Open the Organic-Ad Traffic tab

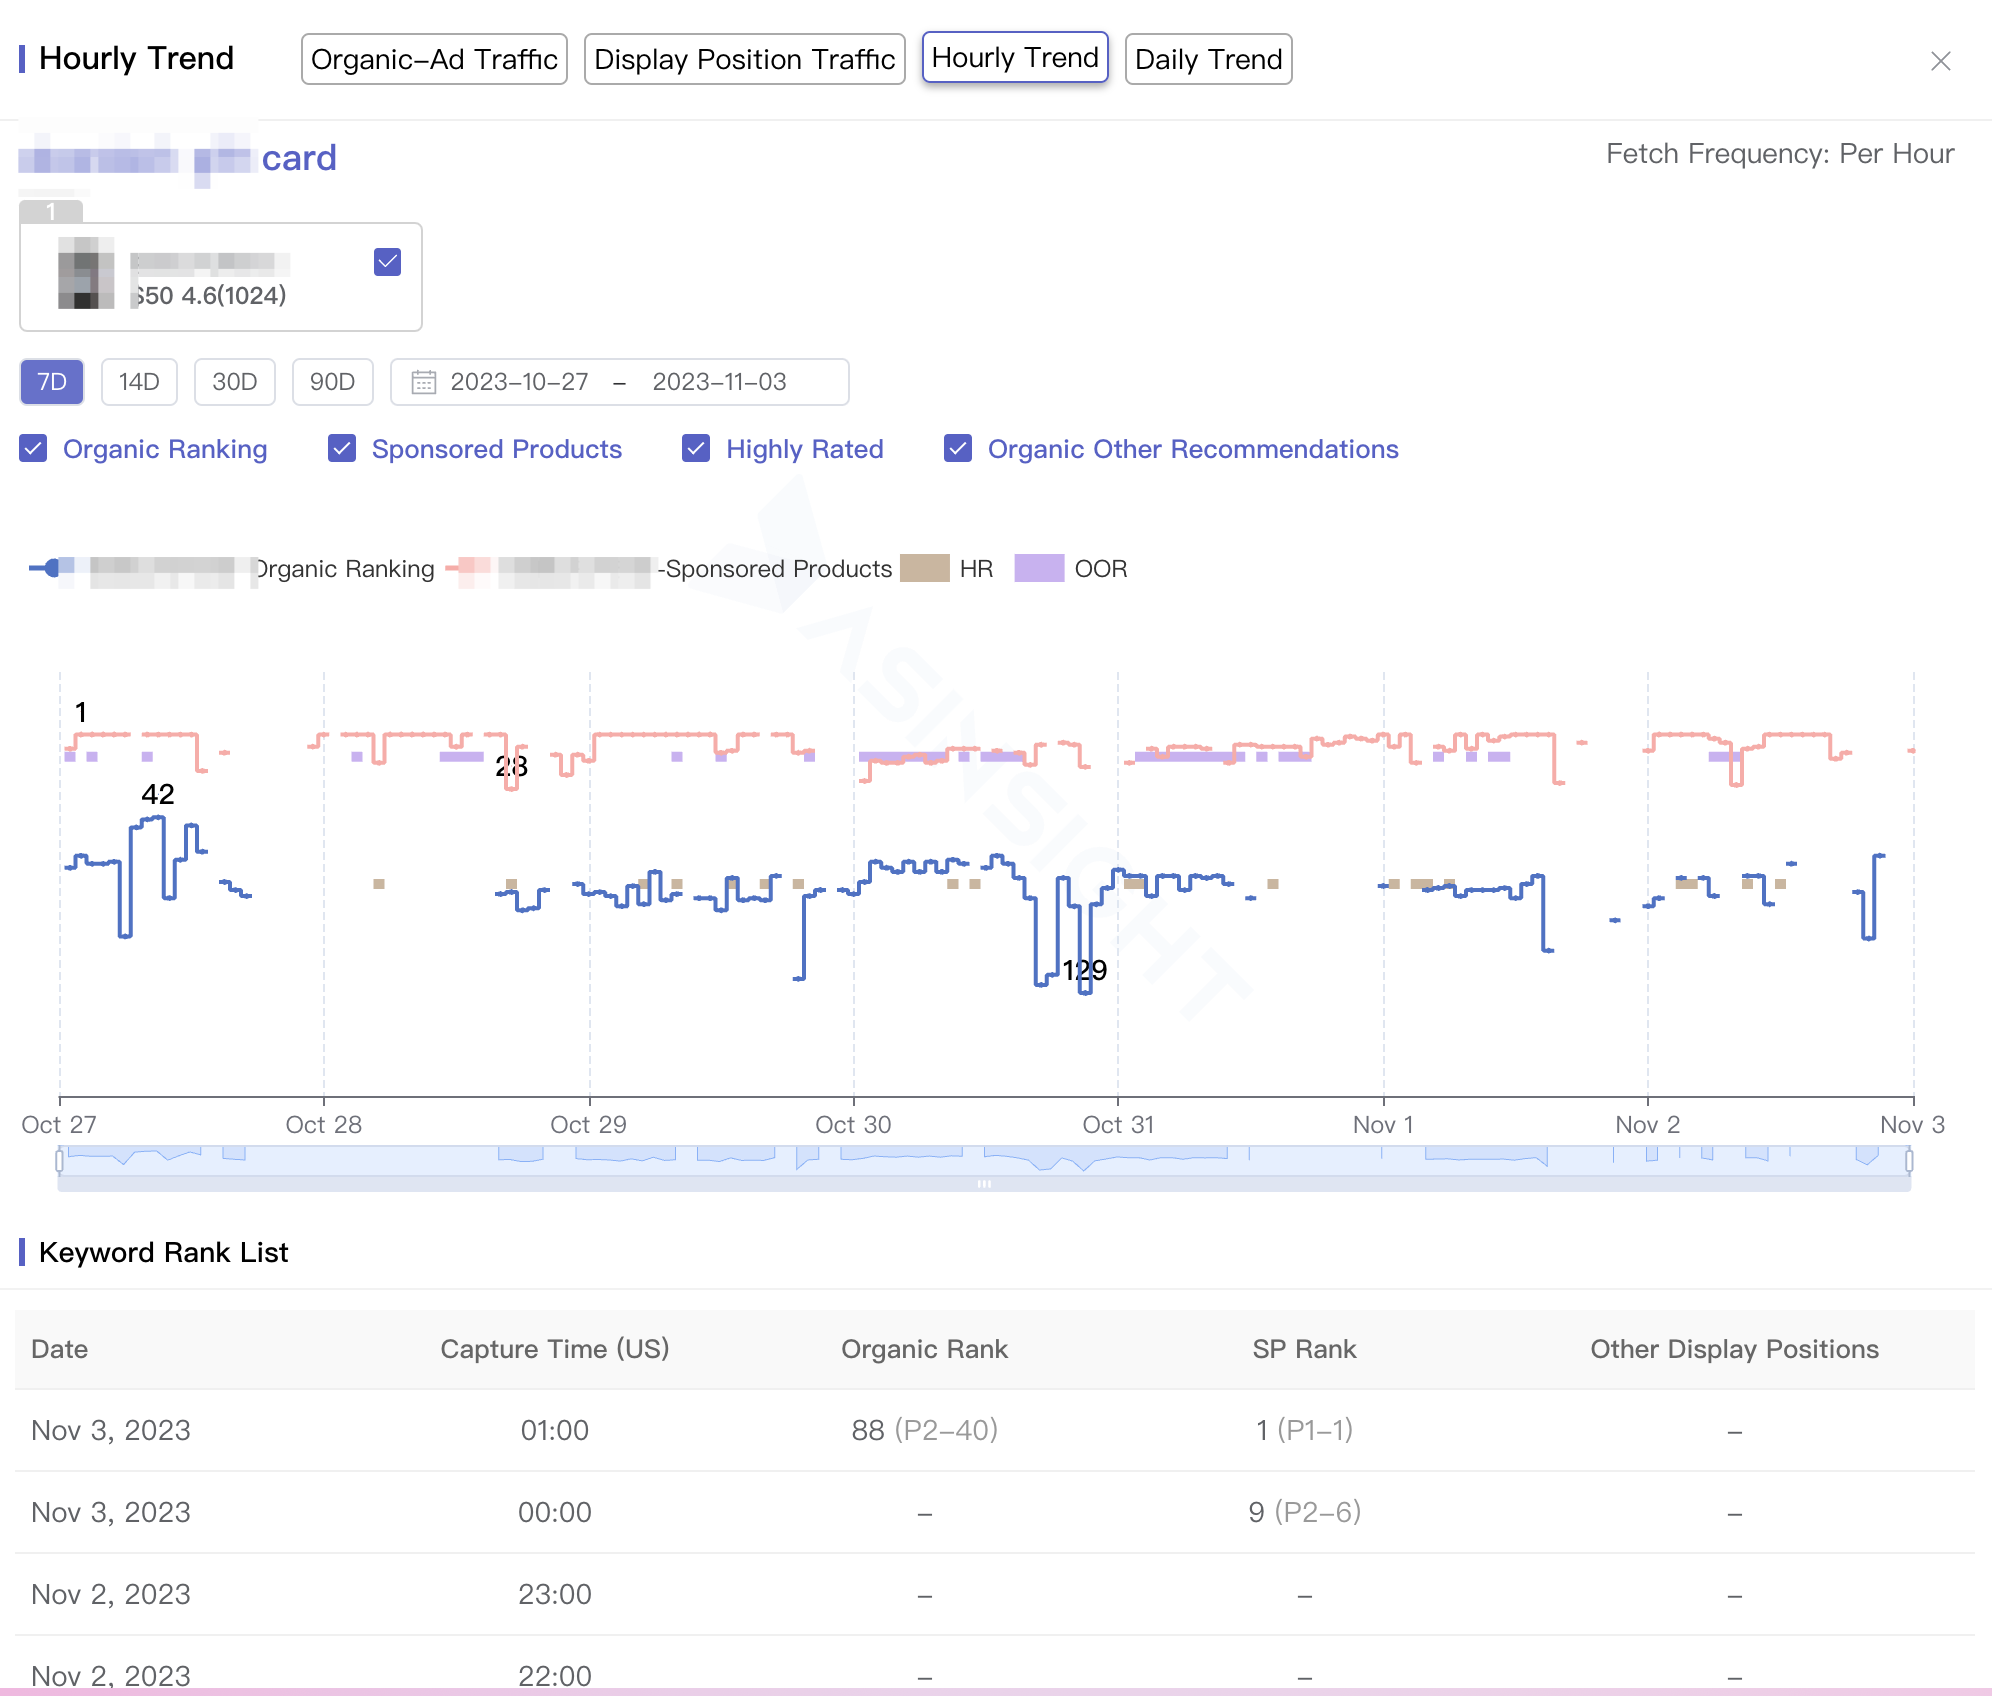pyautogui.click(x=434, y=59)
